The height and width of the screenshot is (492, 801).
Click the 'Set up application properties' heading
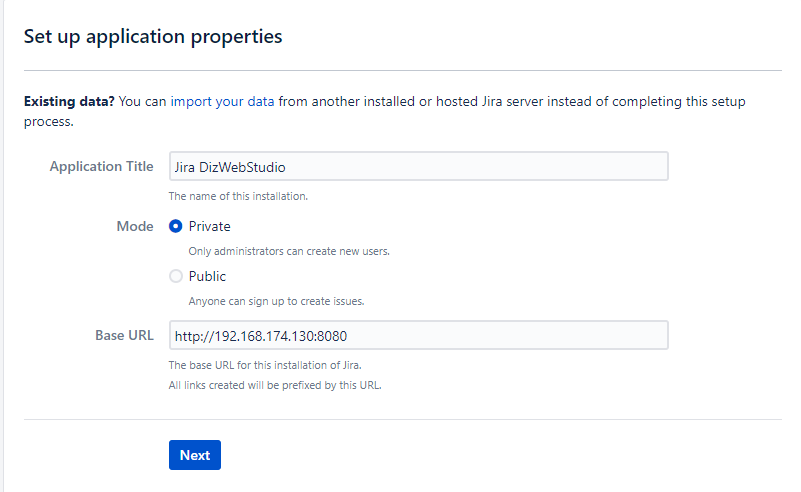coord(153,37)
